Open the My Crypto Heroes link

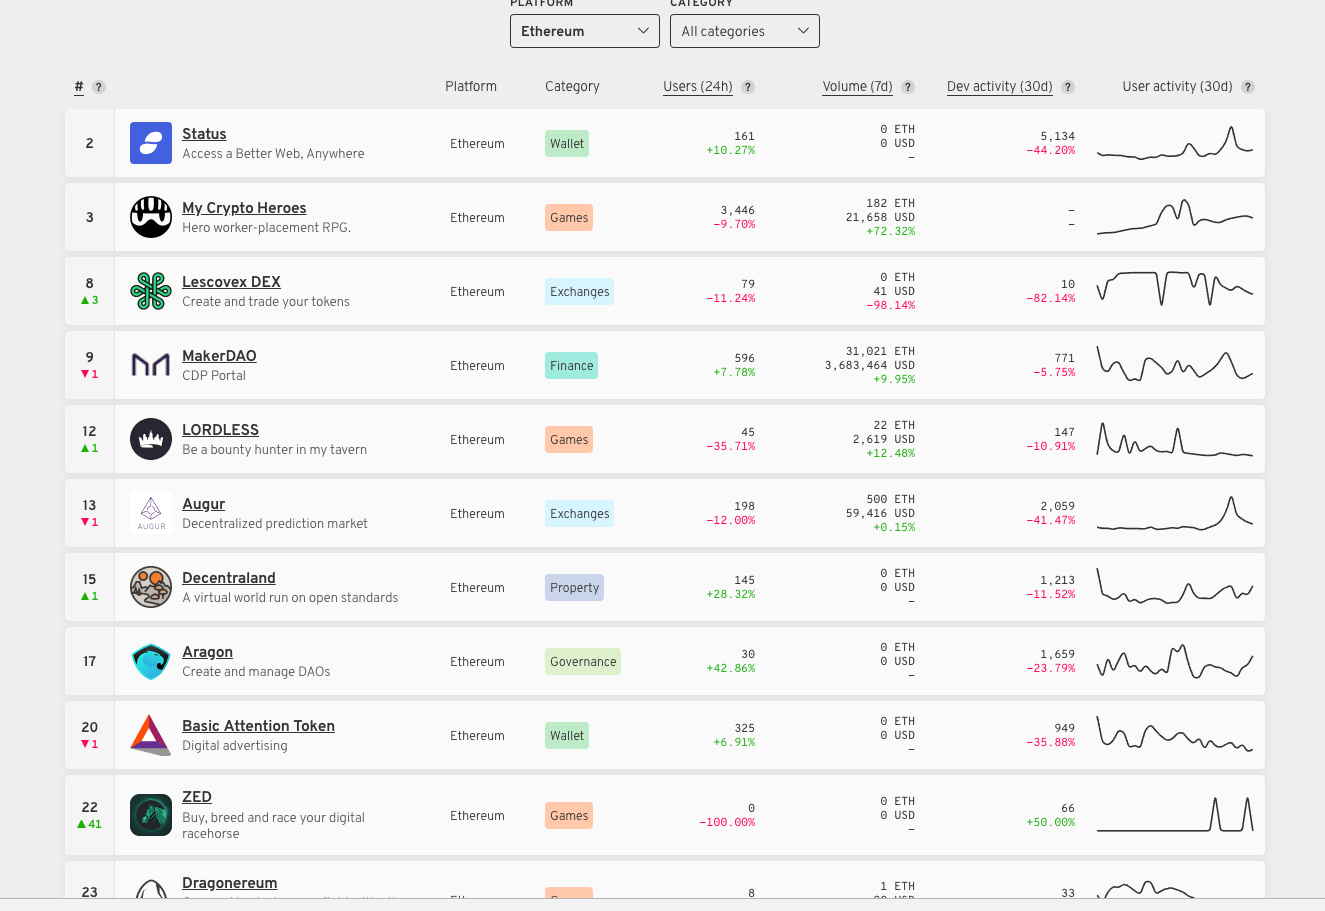click(244, 208)
